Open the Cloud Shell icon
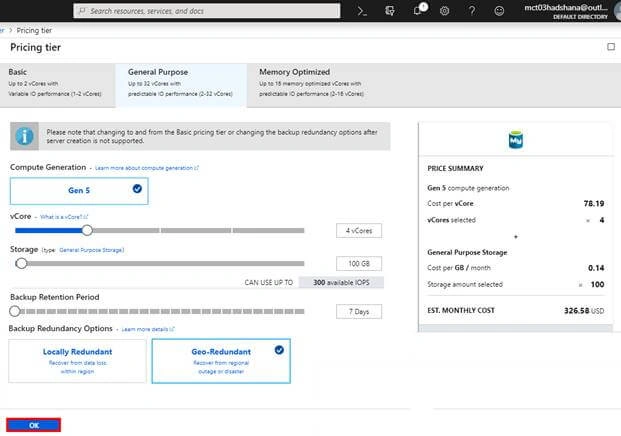 coord(362,11)
